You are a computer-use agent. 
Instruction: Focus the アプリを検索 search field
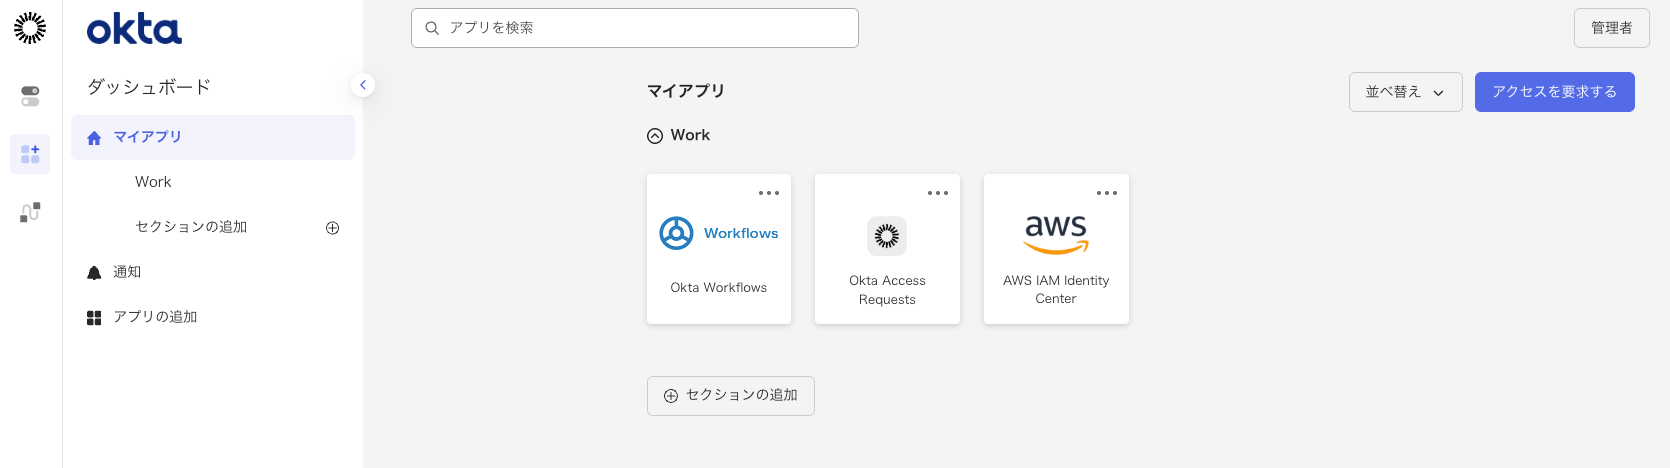(645, 28)
